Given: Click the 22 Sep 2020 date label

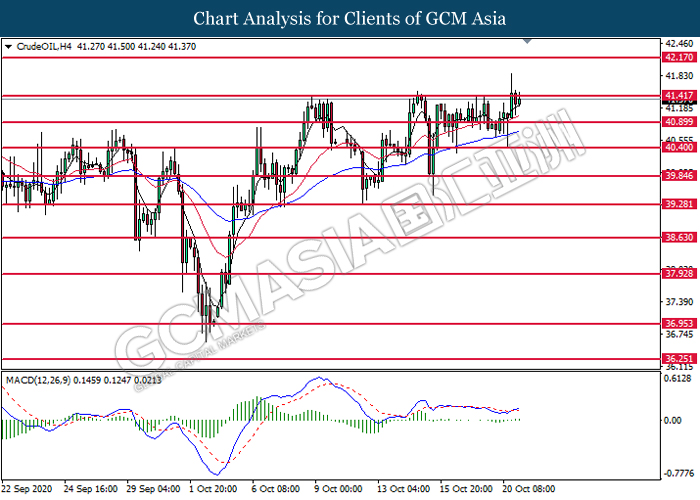Looking at the screenshot, I should point(27,489).
